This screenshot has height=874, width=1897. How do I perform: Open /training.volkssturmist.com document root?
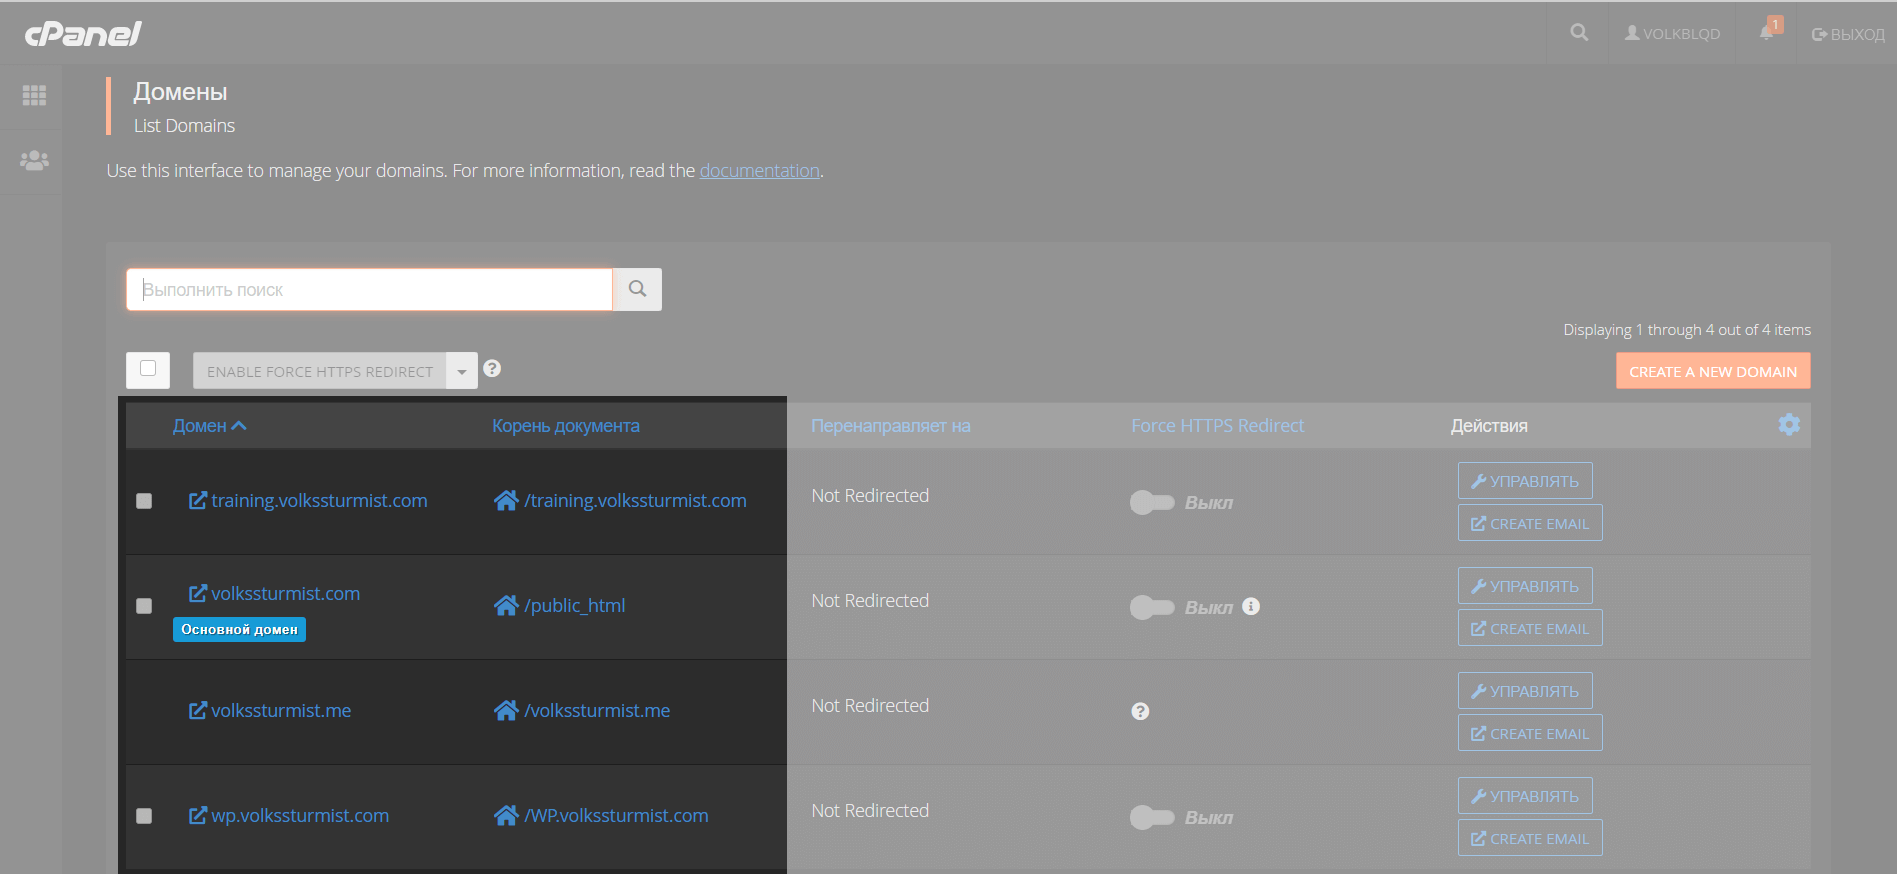tap(635, 500)
